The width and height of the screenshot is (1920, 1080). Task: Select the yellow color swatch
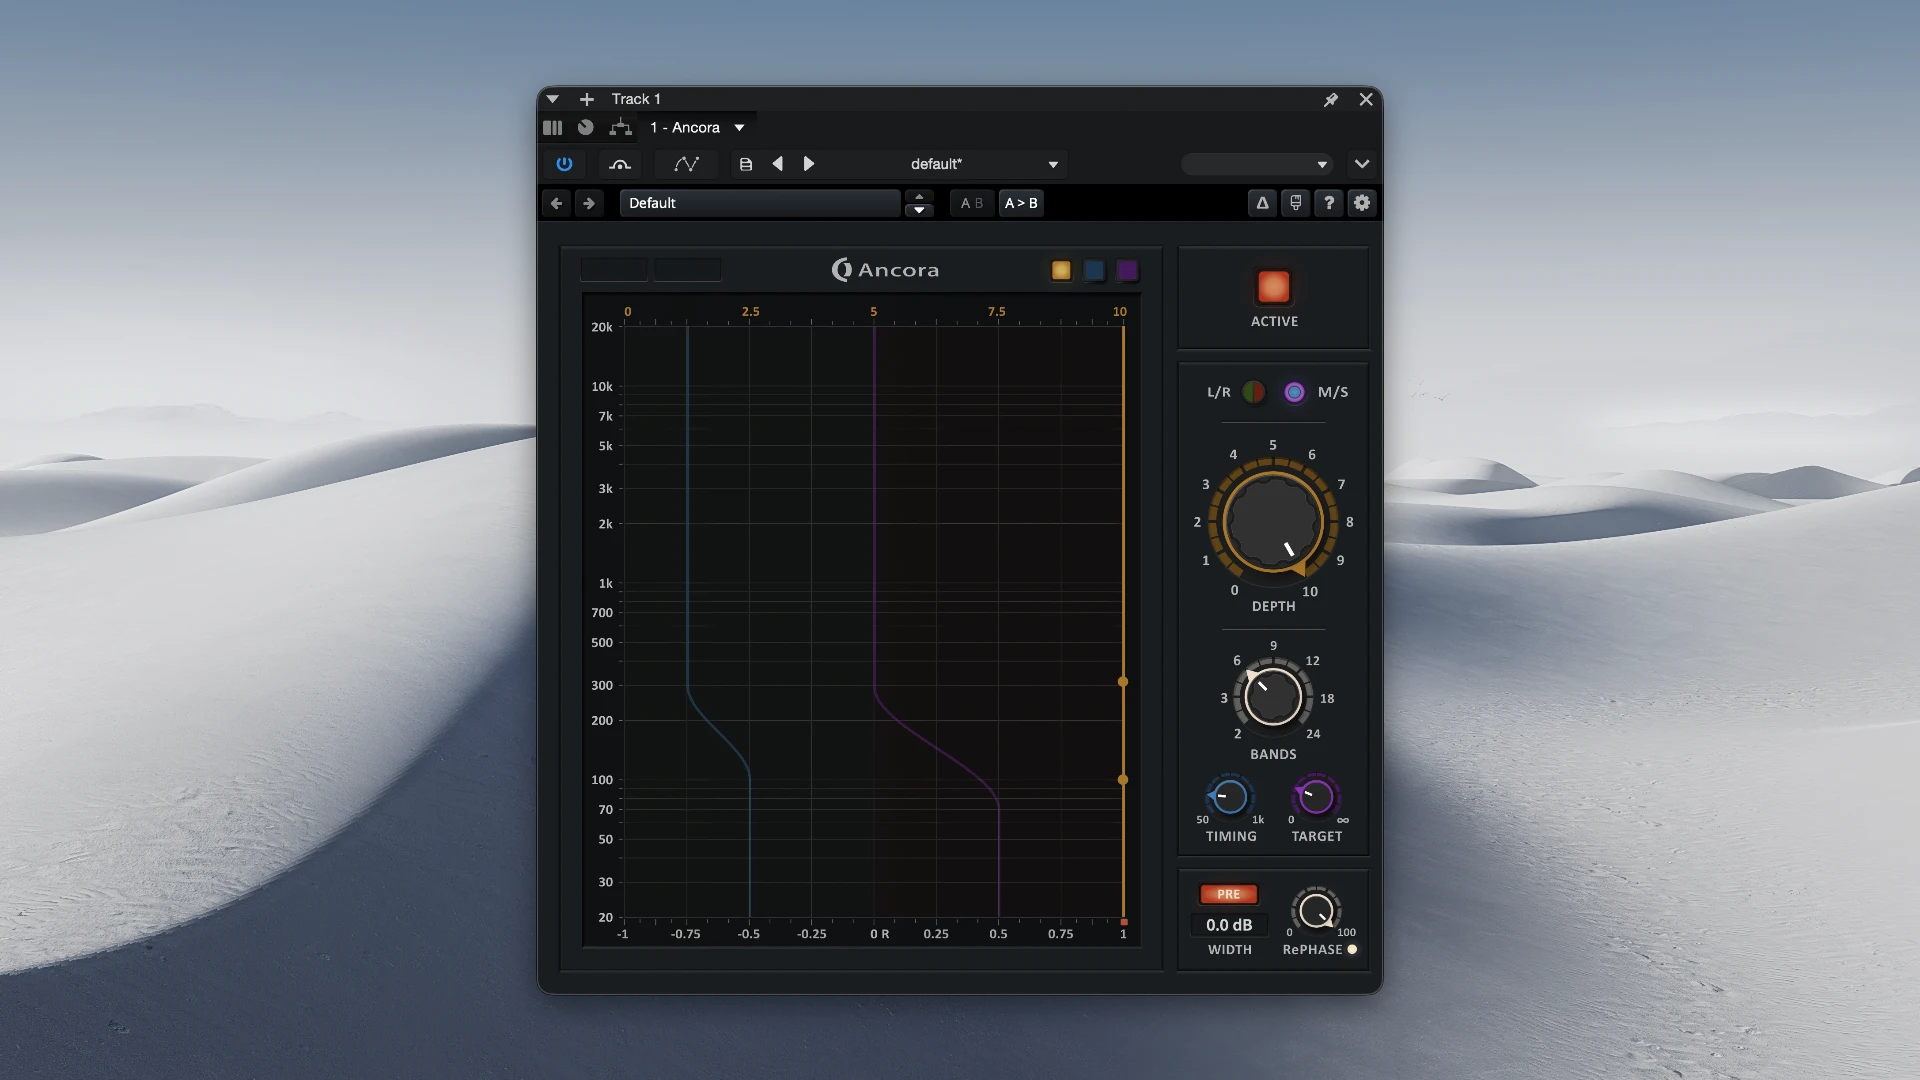click(x=1061, y=270)
